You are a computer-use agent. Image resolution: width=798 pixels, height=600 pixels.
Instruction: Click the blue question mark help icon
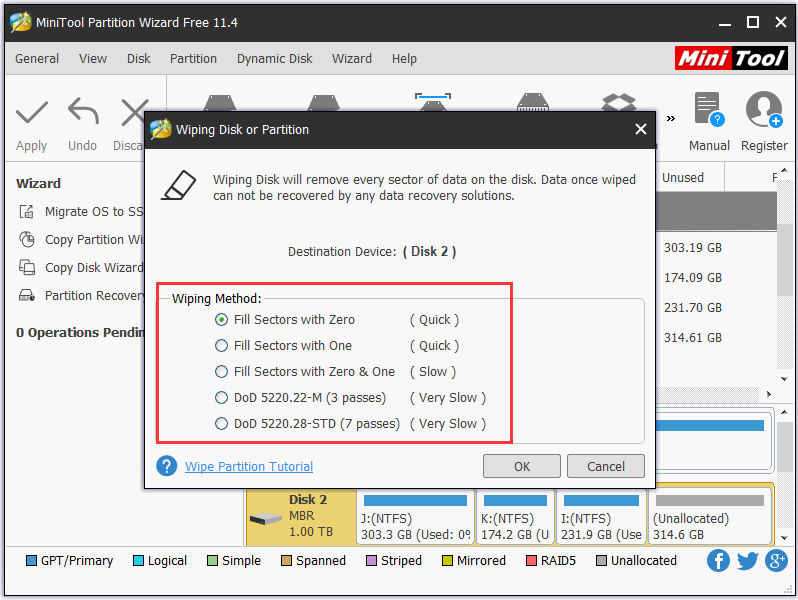click(x=166, y=466)
